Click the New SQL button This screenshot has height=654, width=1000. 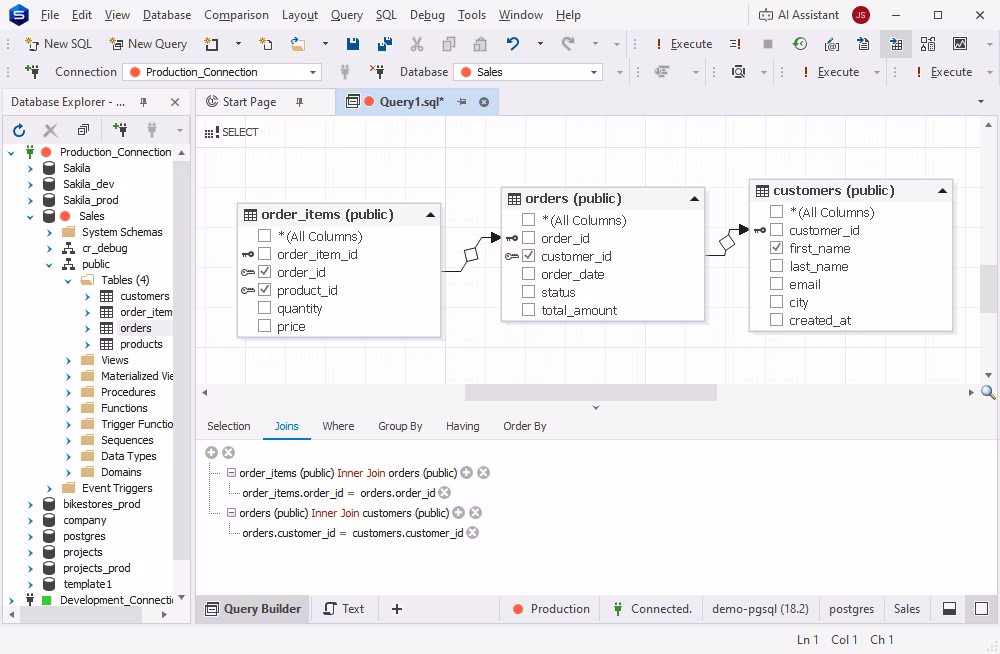pos(59,44)
